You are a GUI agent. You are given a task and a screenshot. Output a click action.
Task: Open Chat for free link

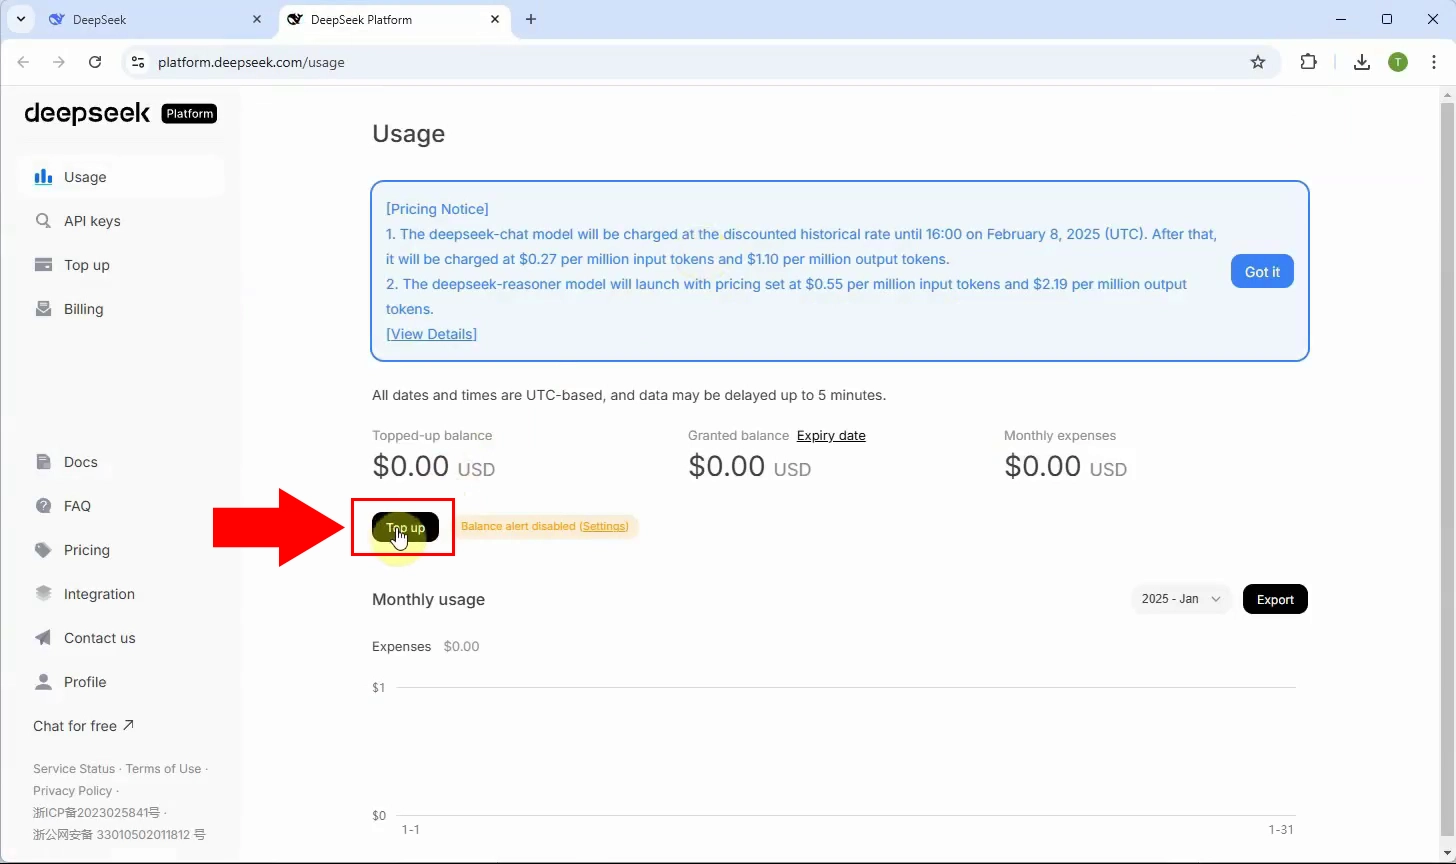[83, 726]
